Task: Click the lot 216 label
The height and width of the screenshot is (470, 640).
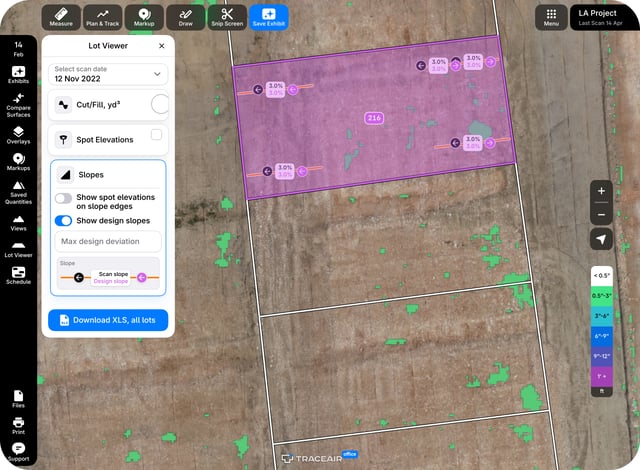Action: (374, 118)
